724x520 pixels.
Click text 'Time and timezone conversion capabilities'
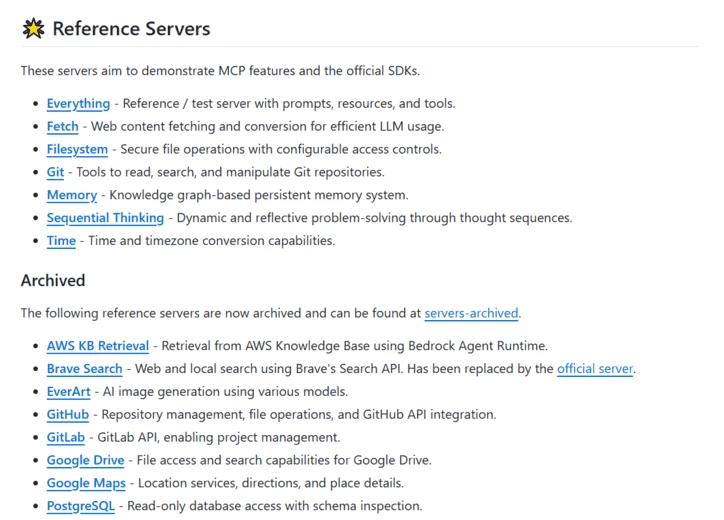tap(211, 241)
